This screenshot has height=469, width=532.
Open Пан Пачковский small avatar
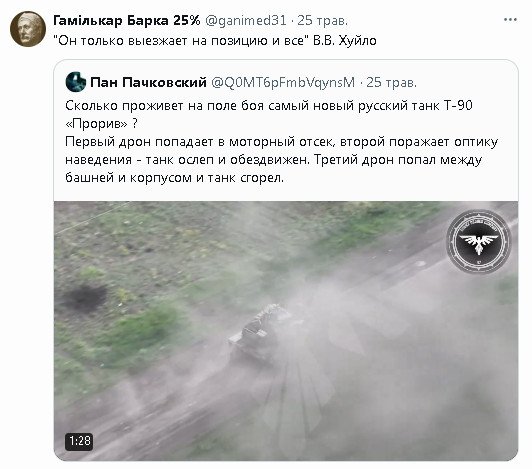click(76, 82)
